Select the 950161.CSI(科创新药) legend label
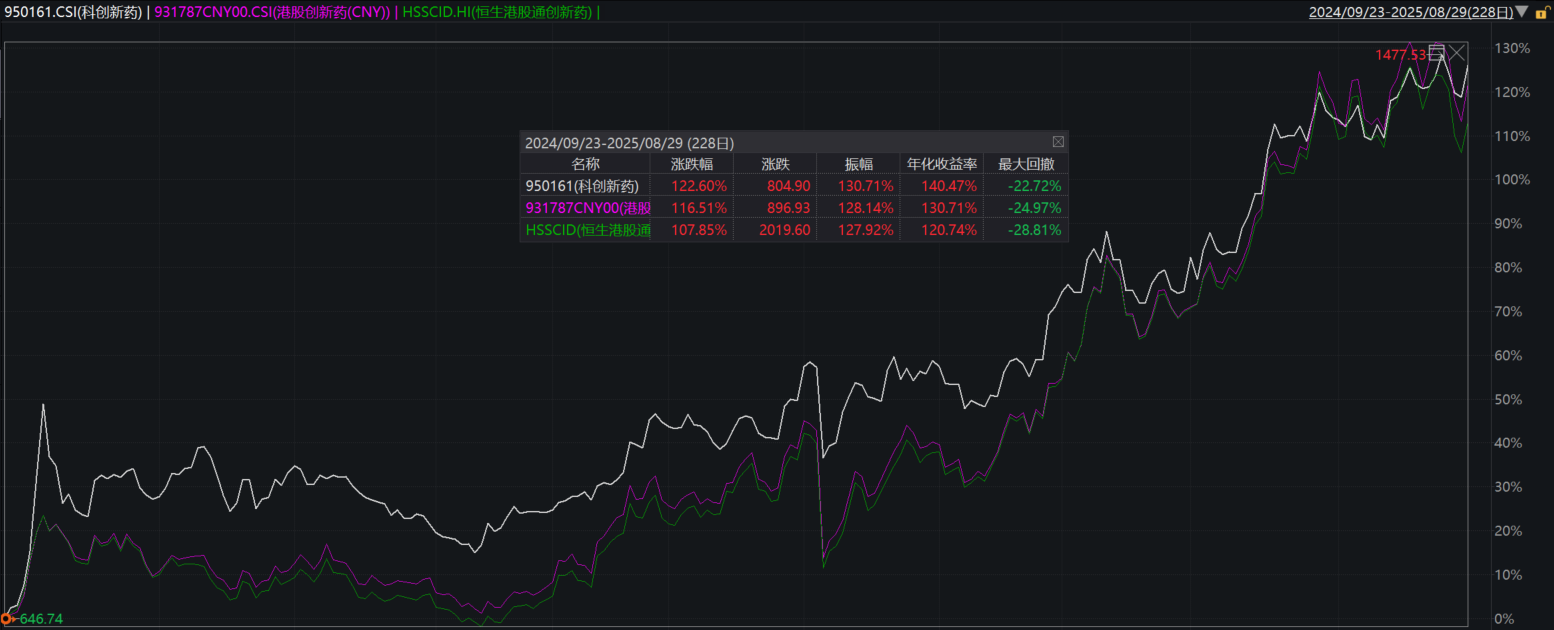This screenshot has height=630, width=1554. point(74,12)
